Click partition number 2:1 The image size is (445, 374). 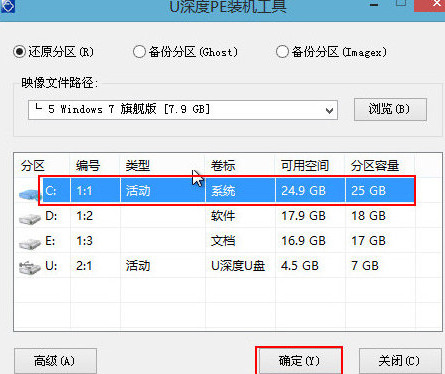coord(84,266)
